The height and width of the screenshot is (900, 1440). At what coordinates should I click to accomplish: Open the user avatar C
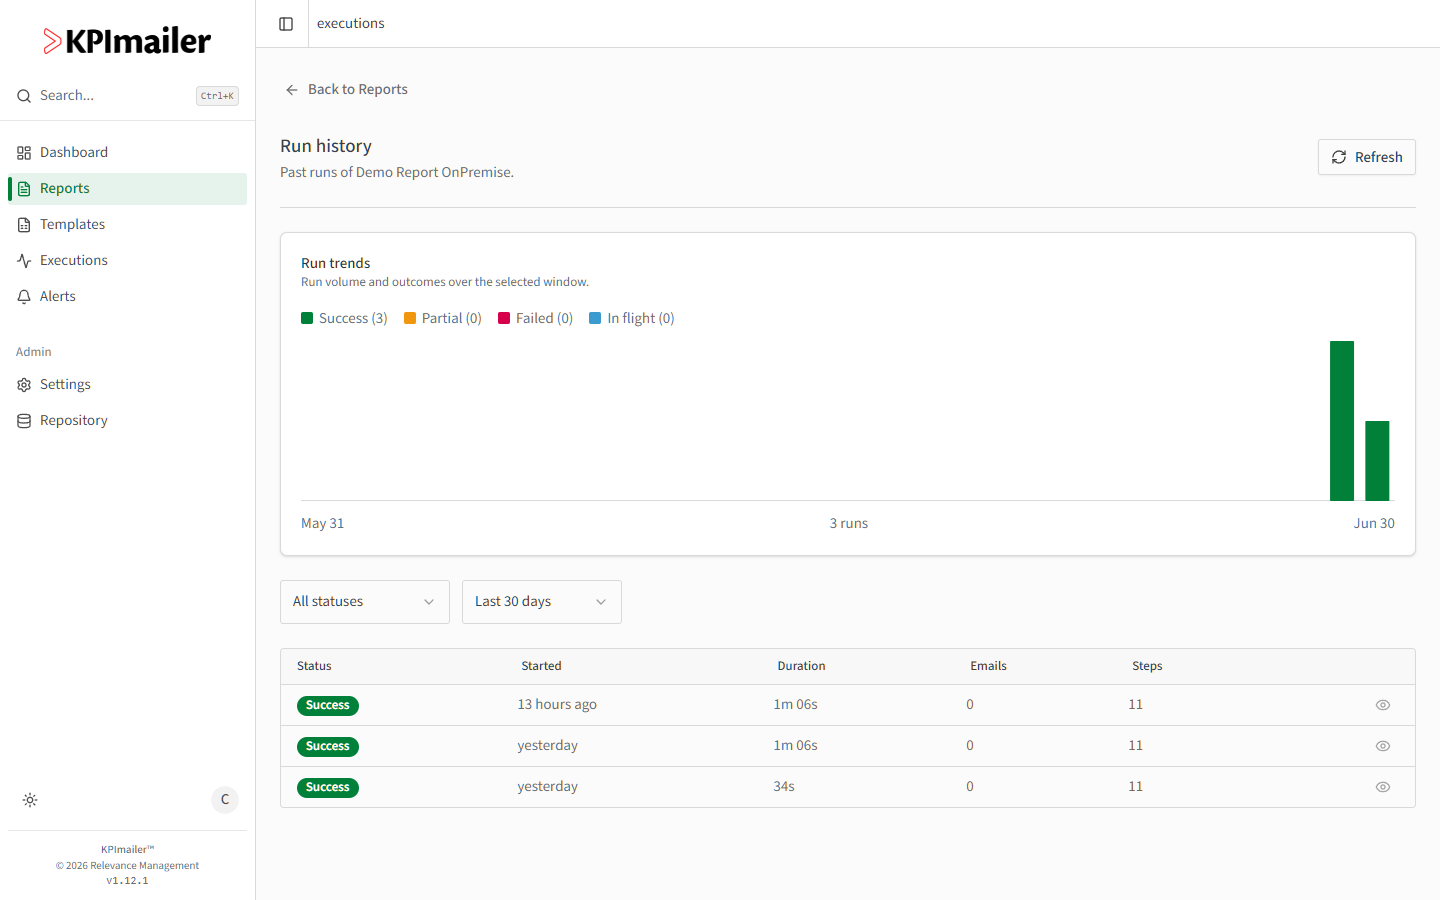coord(225,799)
